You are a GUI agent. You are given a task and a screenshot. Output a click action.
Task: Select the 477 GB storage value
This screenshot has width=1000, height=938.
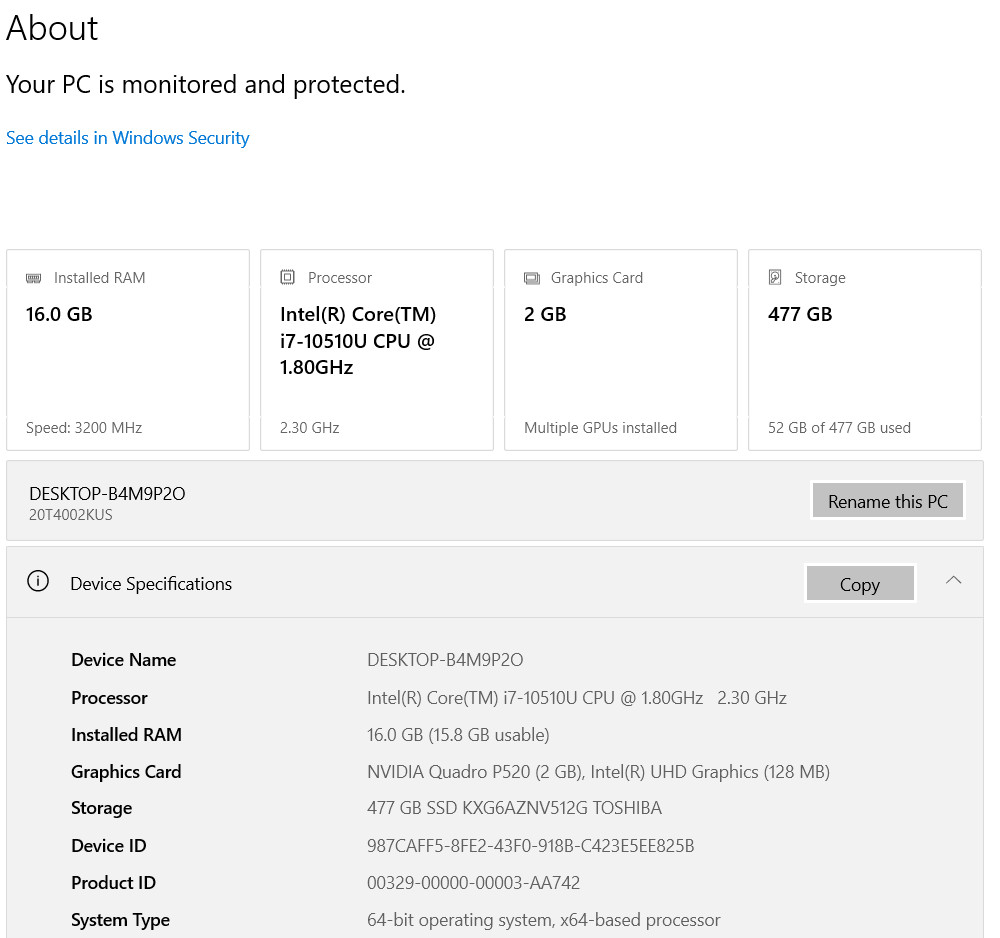coord(800,314)
